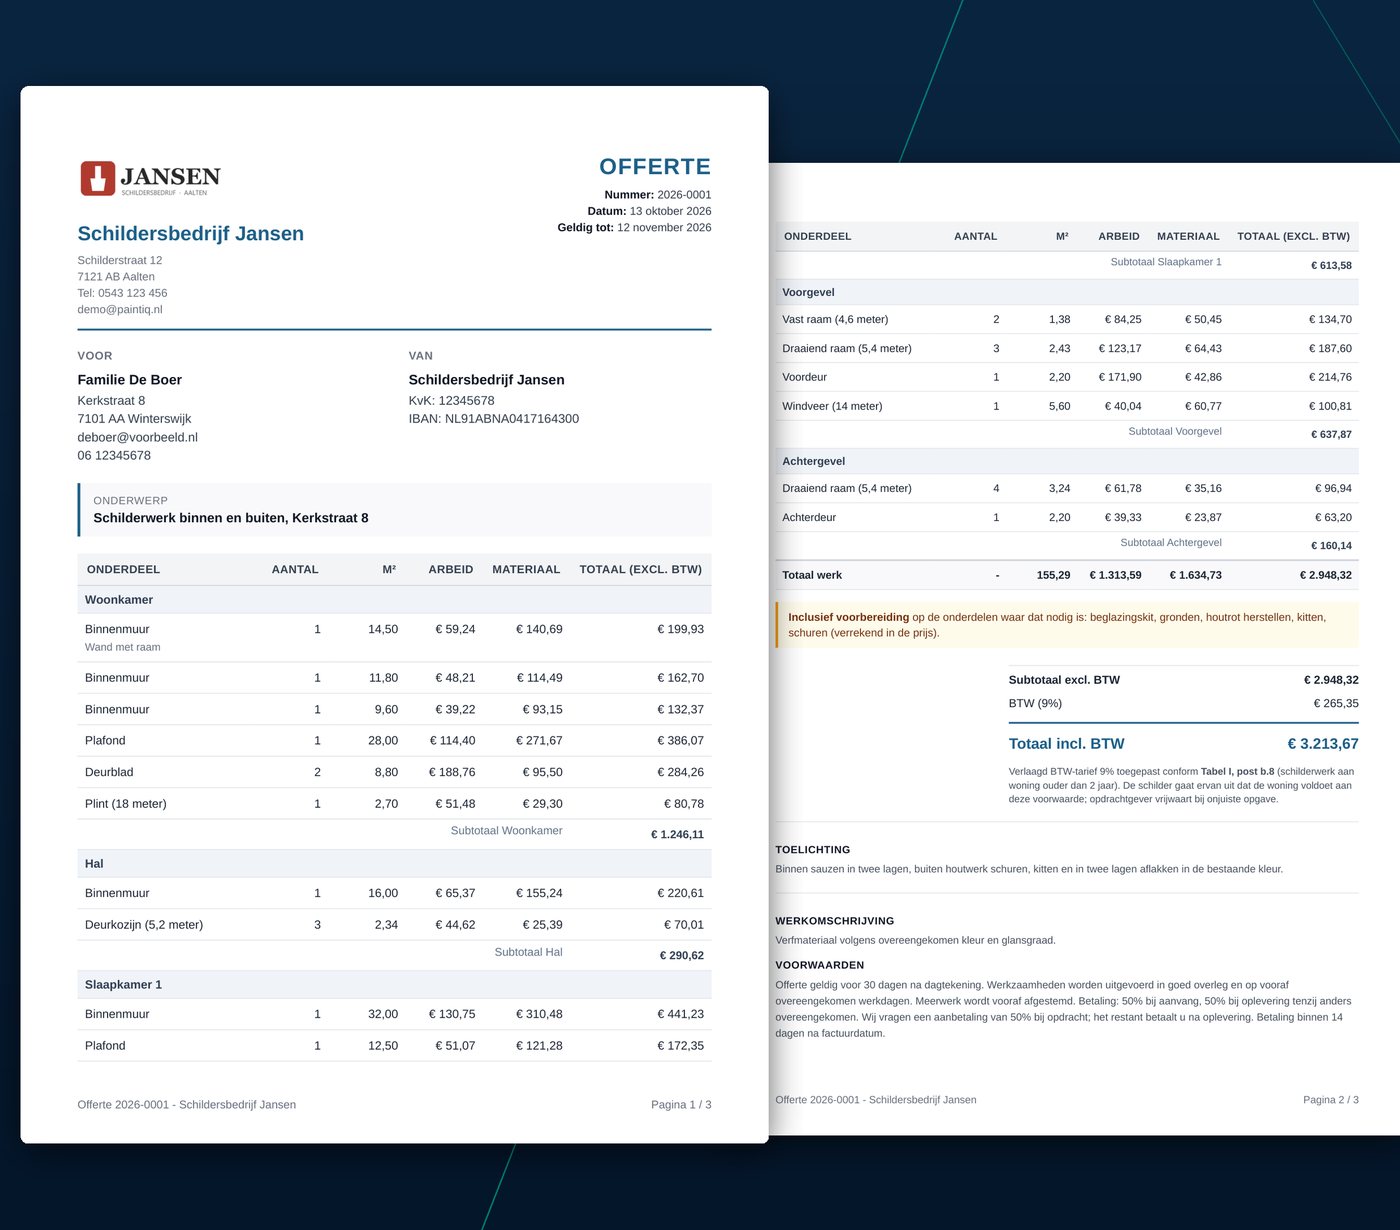Click the date 13 oktober 2026
1400x1230 pixels.
(671, 211)
